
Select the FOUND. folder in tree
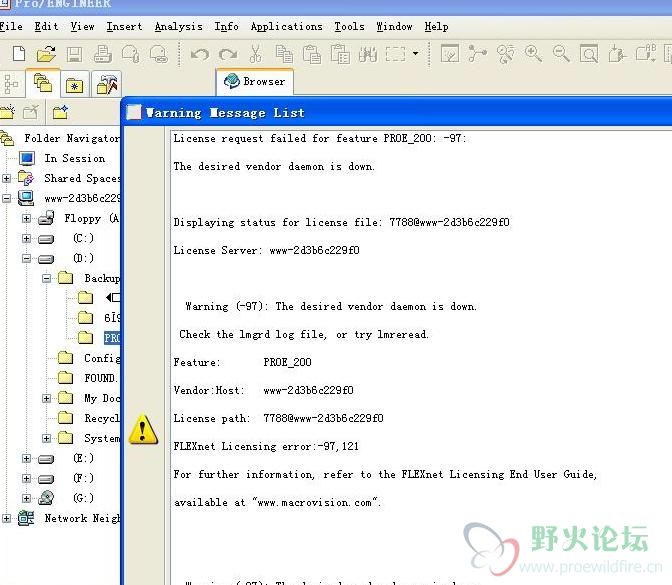[101, 378]
